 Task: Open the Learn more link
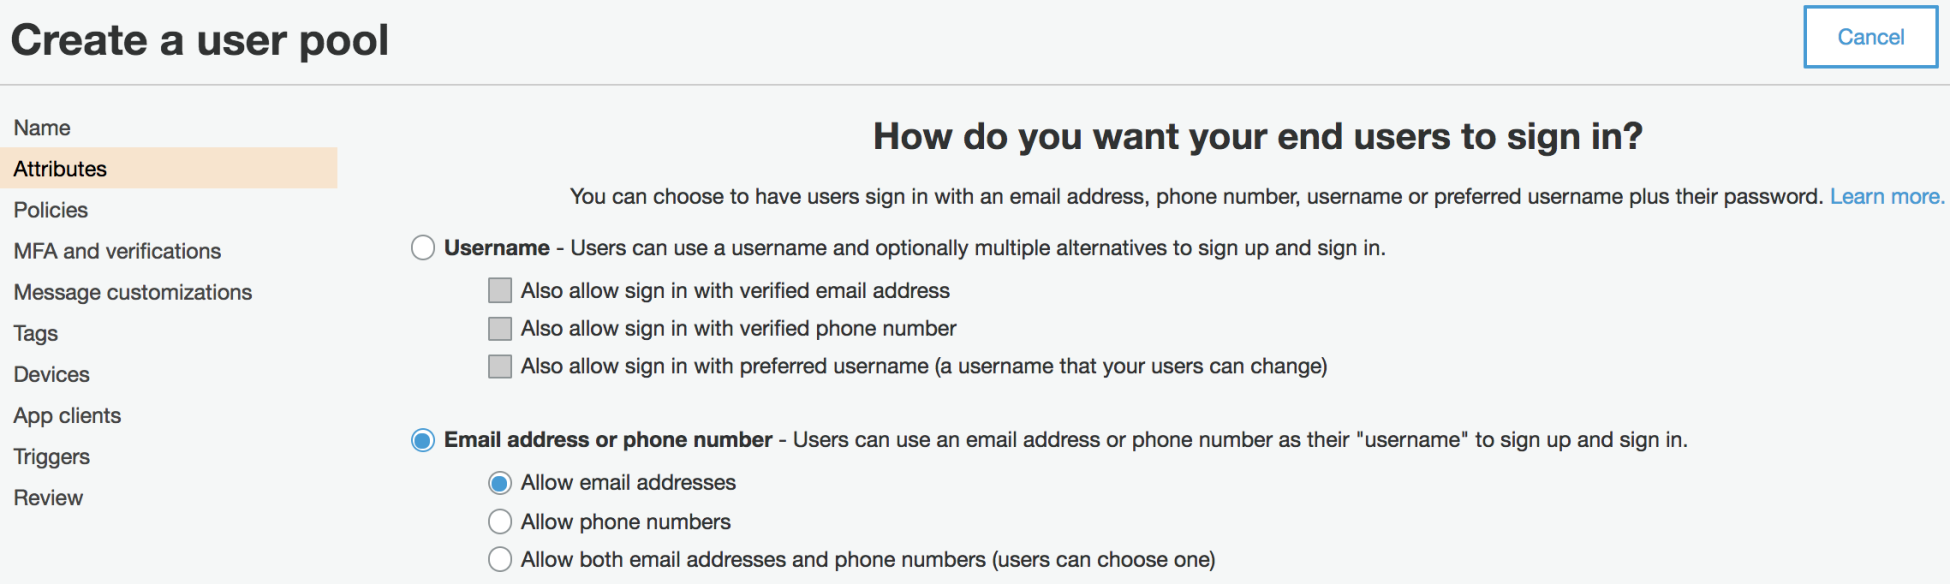(x=1887, y=197)
